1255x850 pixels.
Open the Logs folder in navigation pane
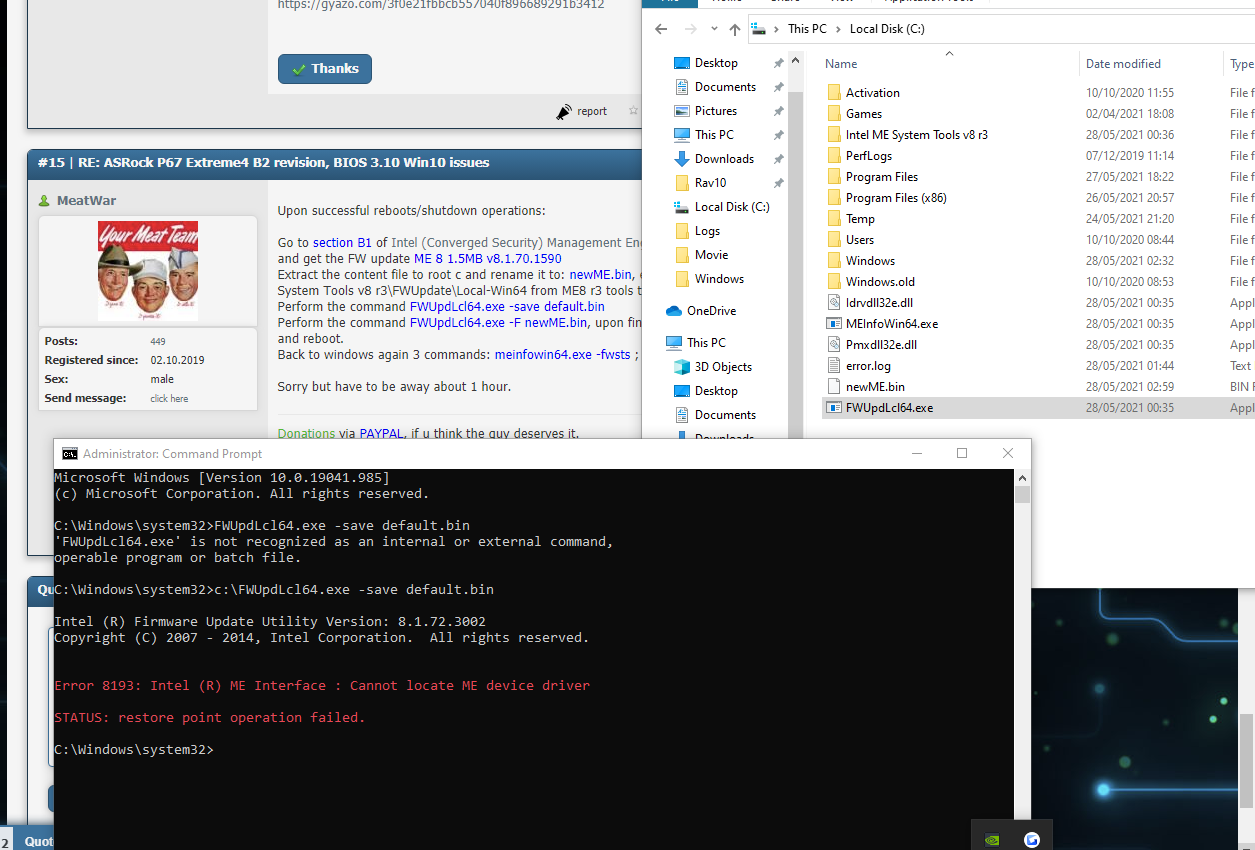[x=707, y=231]
